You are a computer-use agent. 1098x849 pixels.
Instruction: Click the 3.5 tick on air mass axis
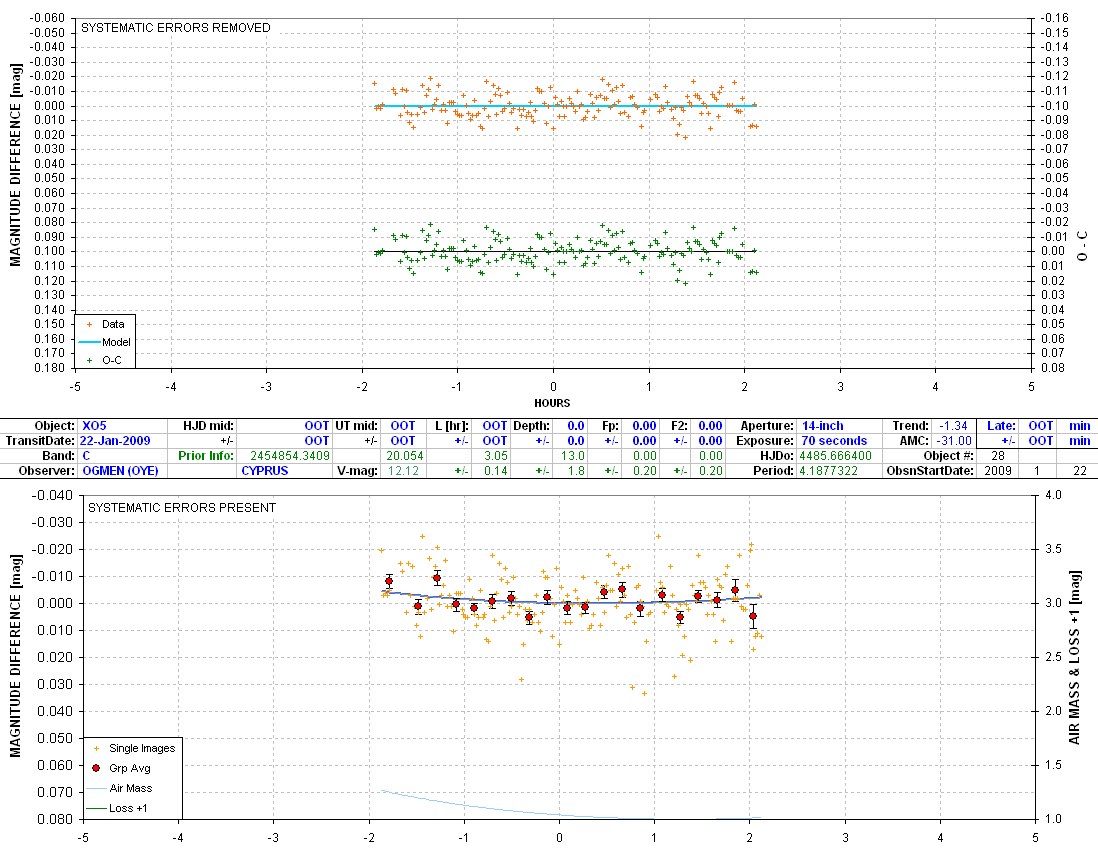click(1053, 549)
